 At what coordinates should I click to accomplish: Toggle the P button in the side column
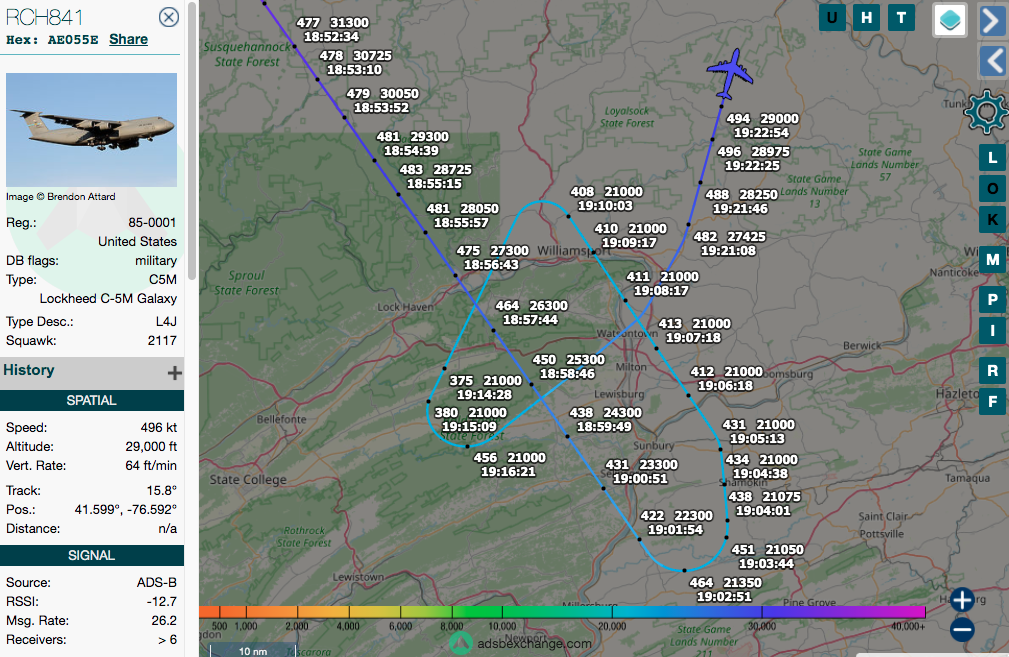point(992,300)
